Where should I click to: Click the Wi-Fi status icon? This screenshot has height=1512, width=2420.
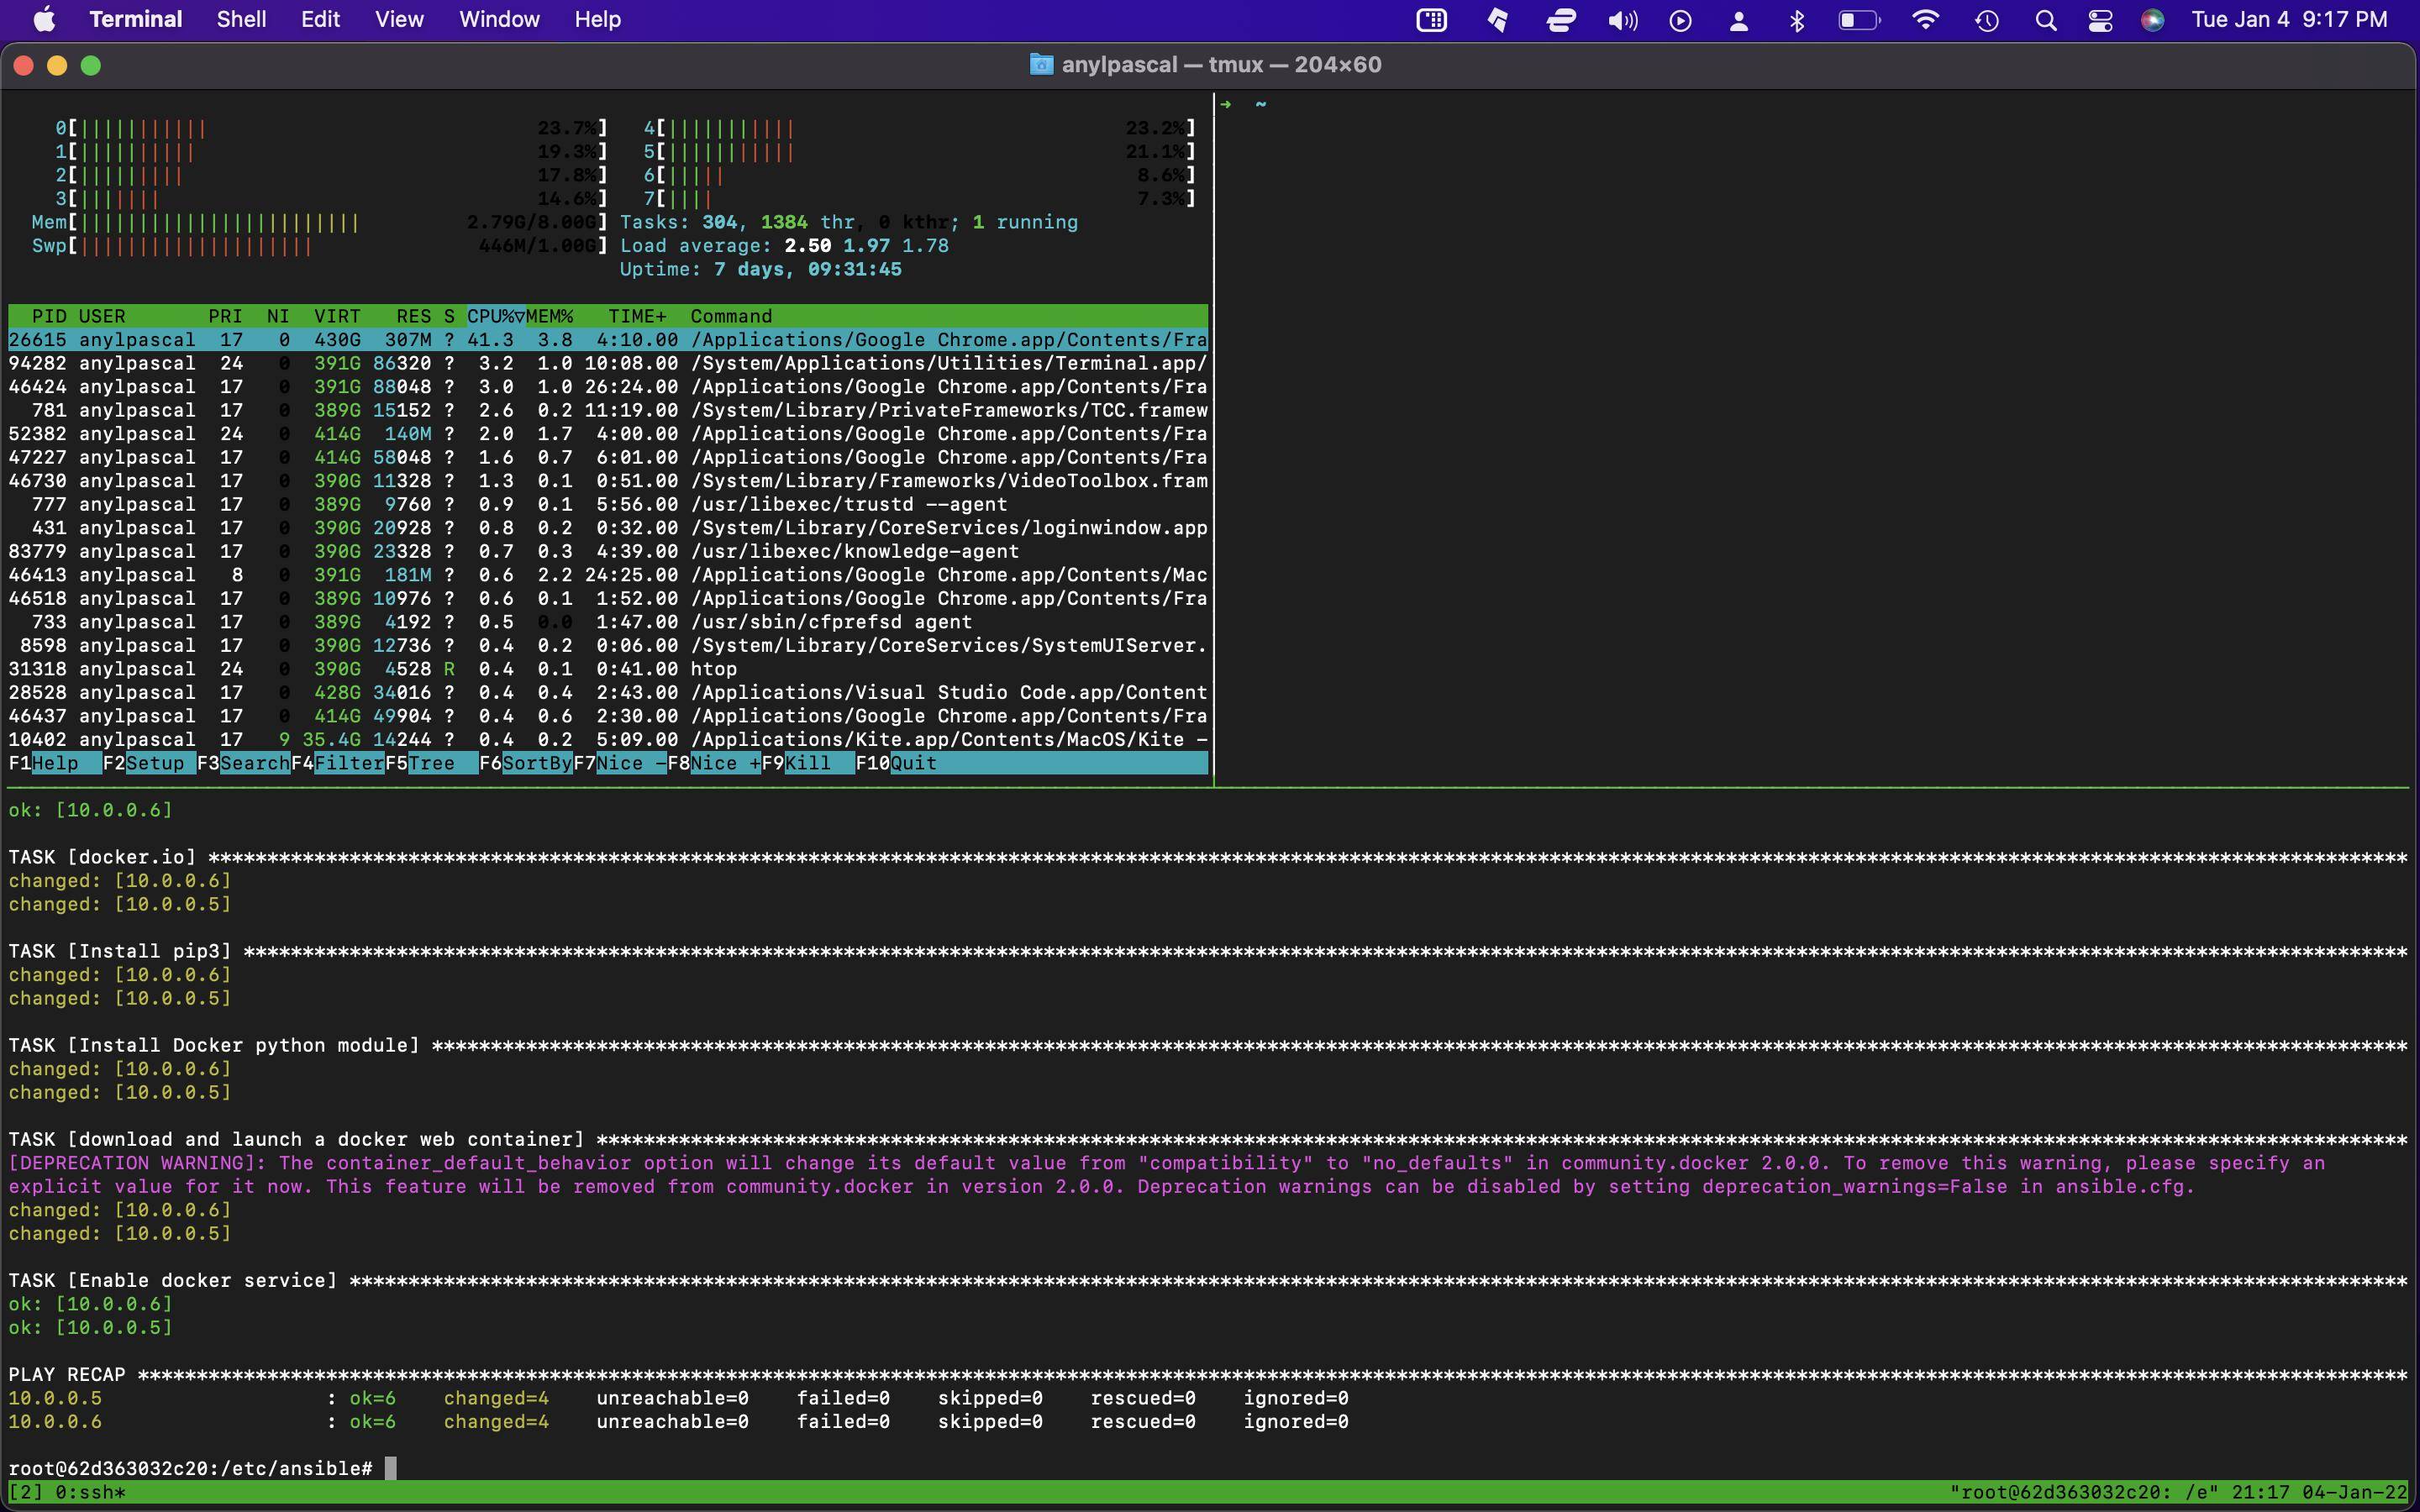1925,20
